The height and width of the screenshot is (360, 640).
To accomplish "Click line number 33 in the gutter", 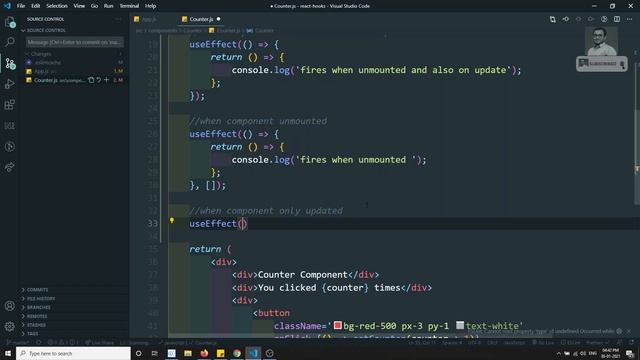I will pyautogui.click(x=152, y=224).
